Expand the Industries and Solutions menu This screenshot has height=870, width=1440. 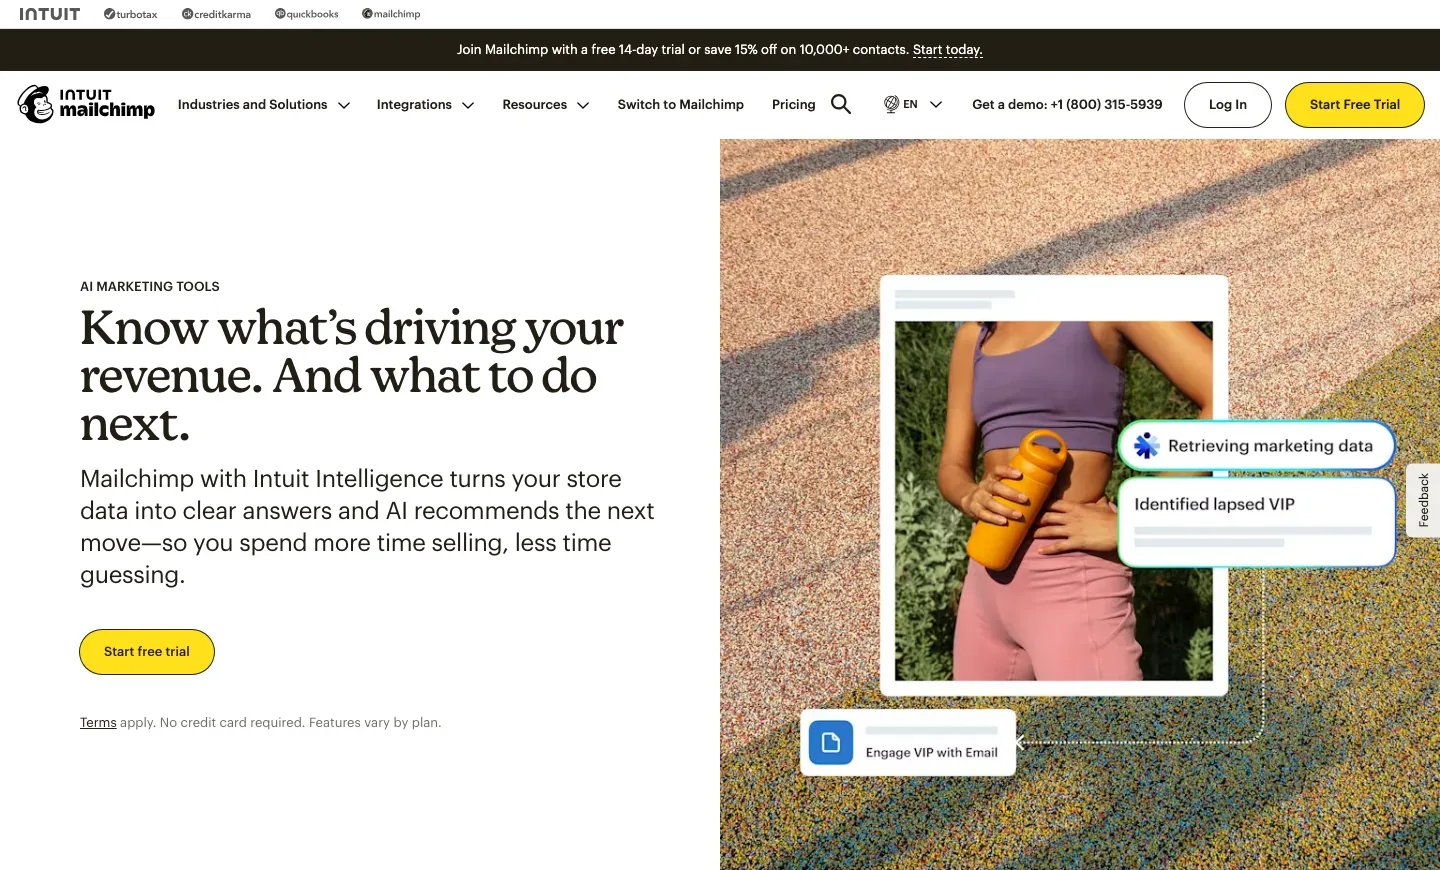click(x=264, y=105)
